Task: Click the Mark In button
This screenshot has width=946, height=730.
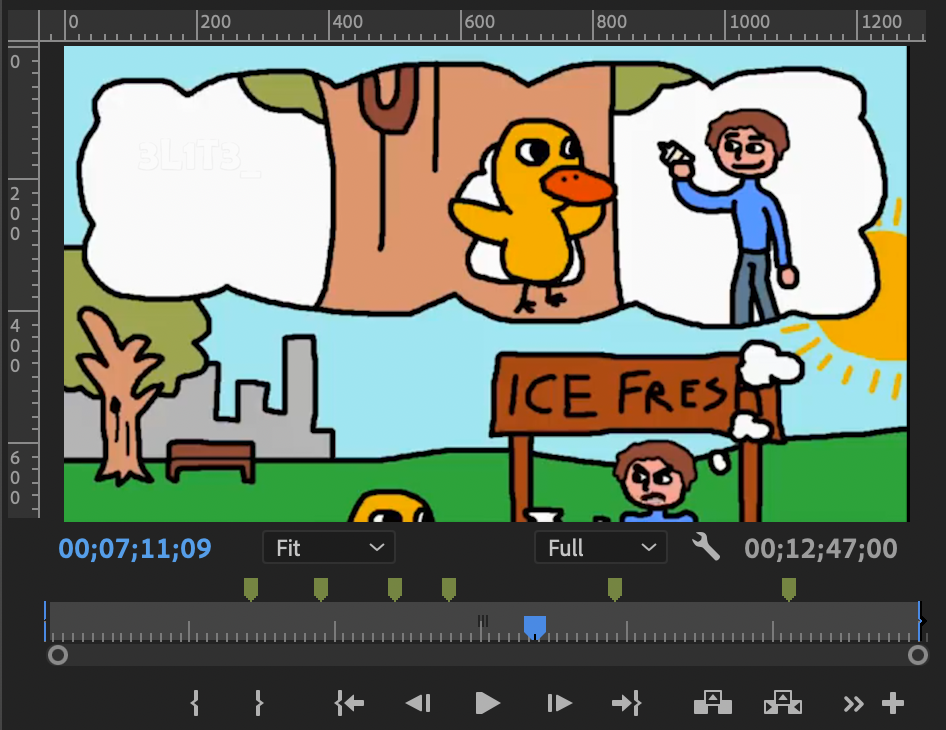Action: pyautogui.click(x=195, y=703)
